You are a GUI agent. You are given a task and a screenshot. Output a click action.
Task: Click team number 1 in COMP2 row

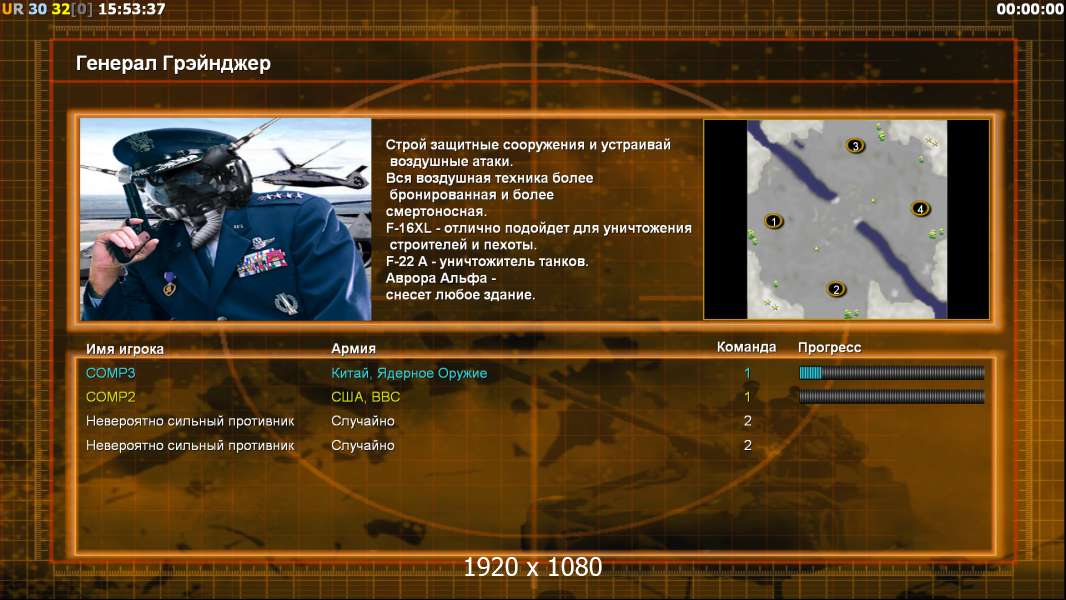click(x=747, y=397)
